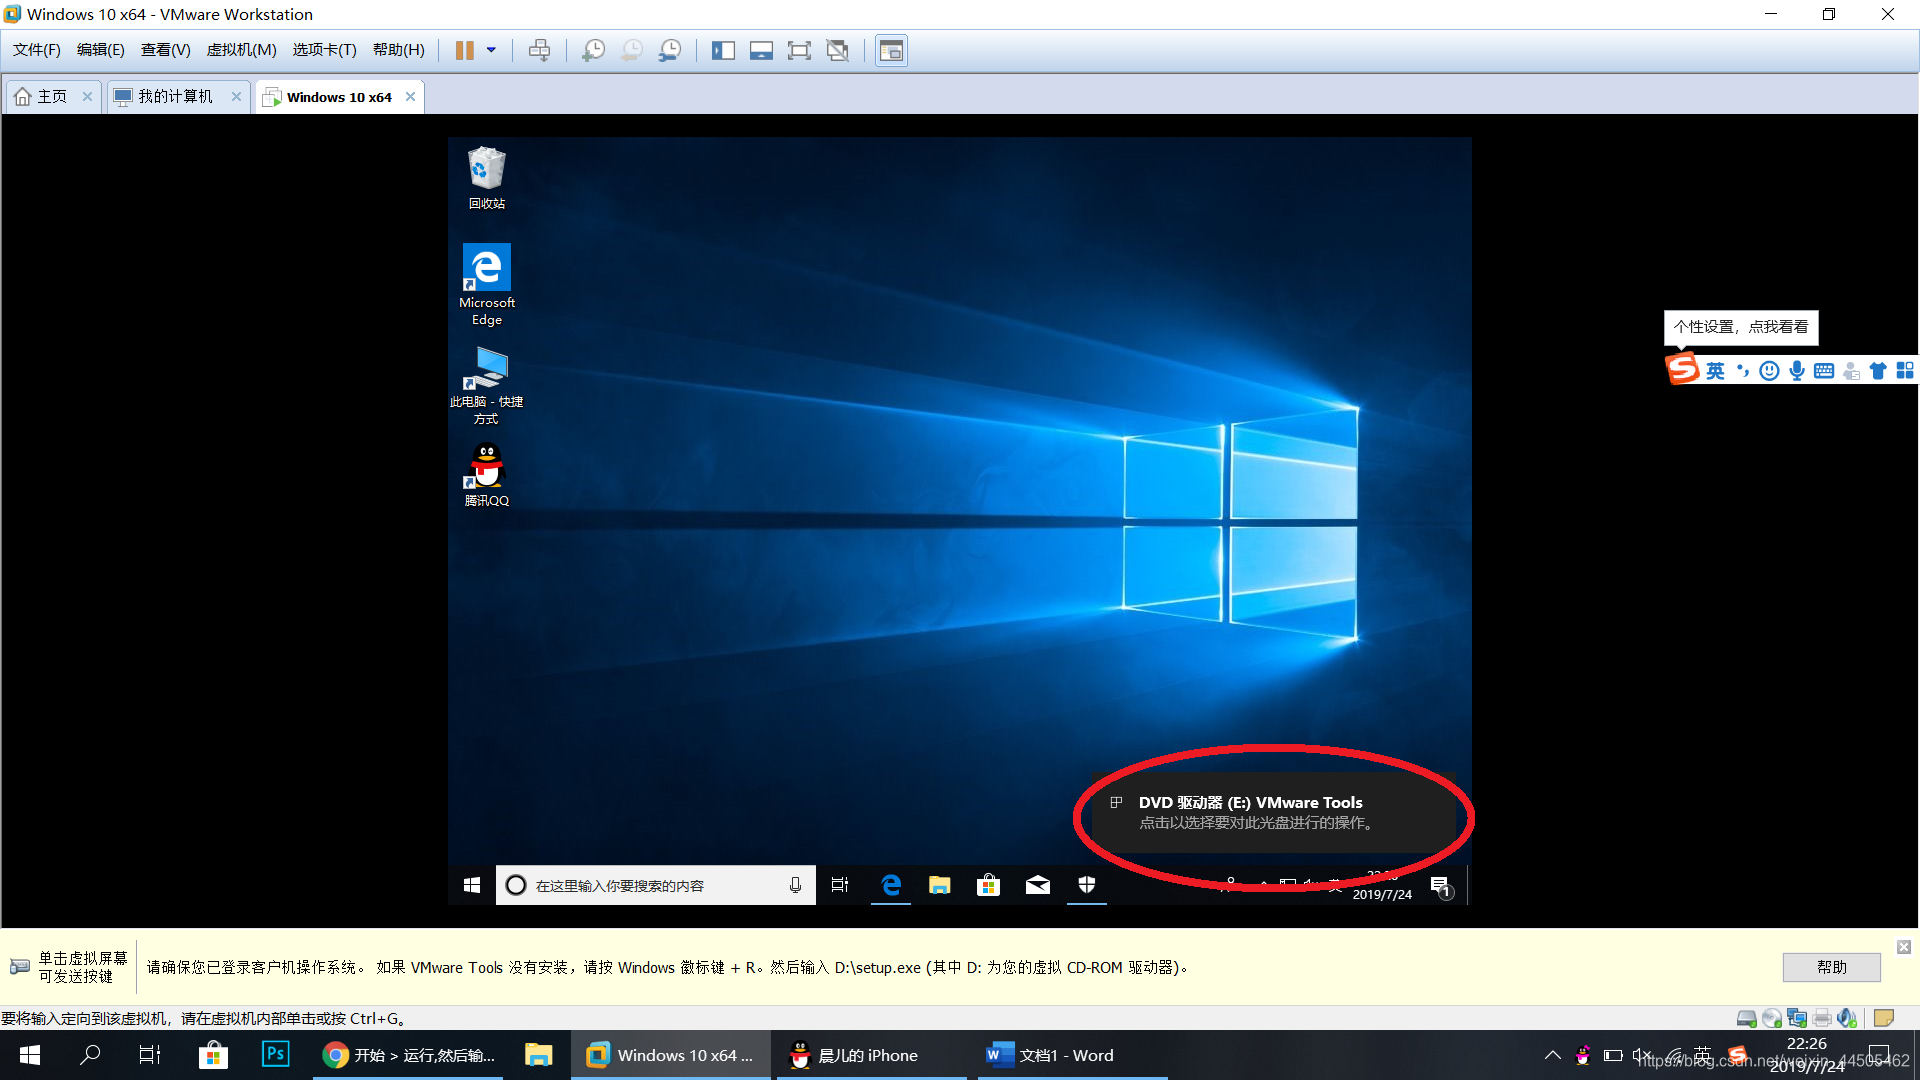This screenshot has width=1920, height=1080.
Task: Select 此电脑 shortcut on guest desktop
Action: pos(487,386)
